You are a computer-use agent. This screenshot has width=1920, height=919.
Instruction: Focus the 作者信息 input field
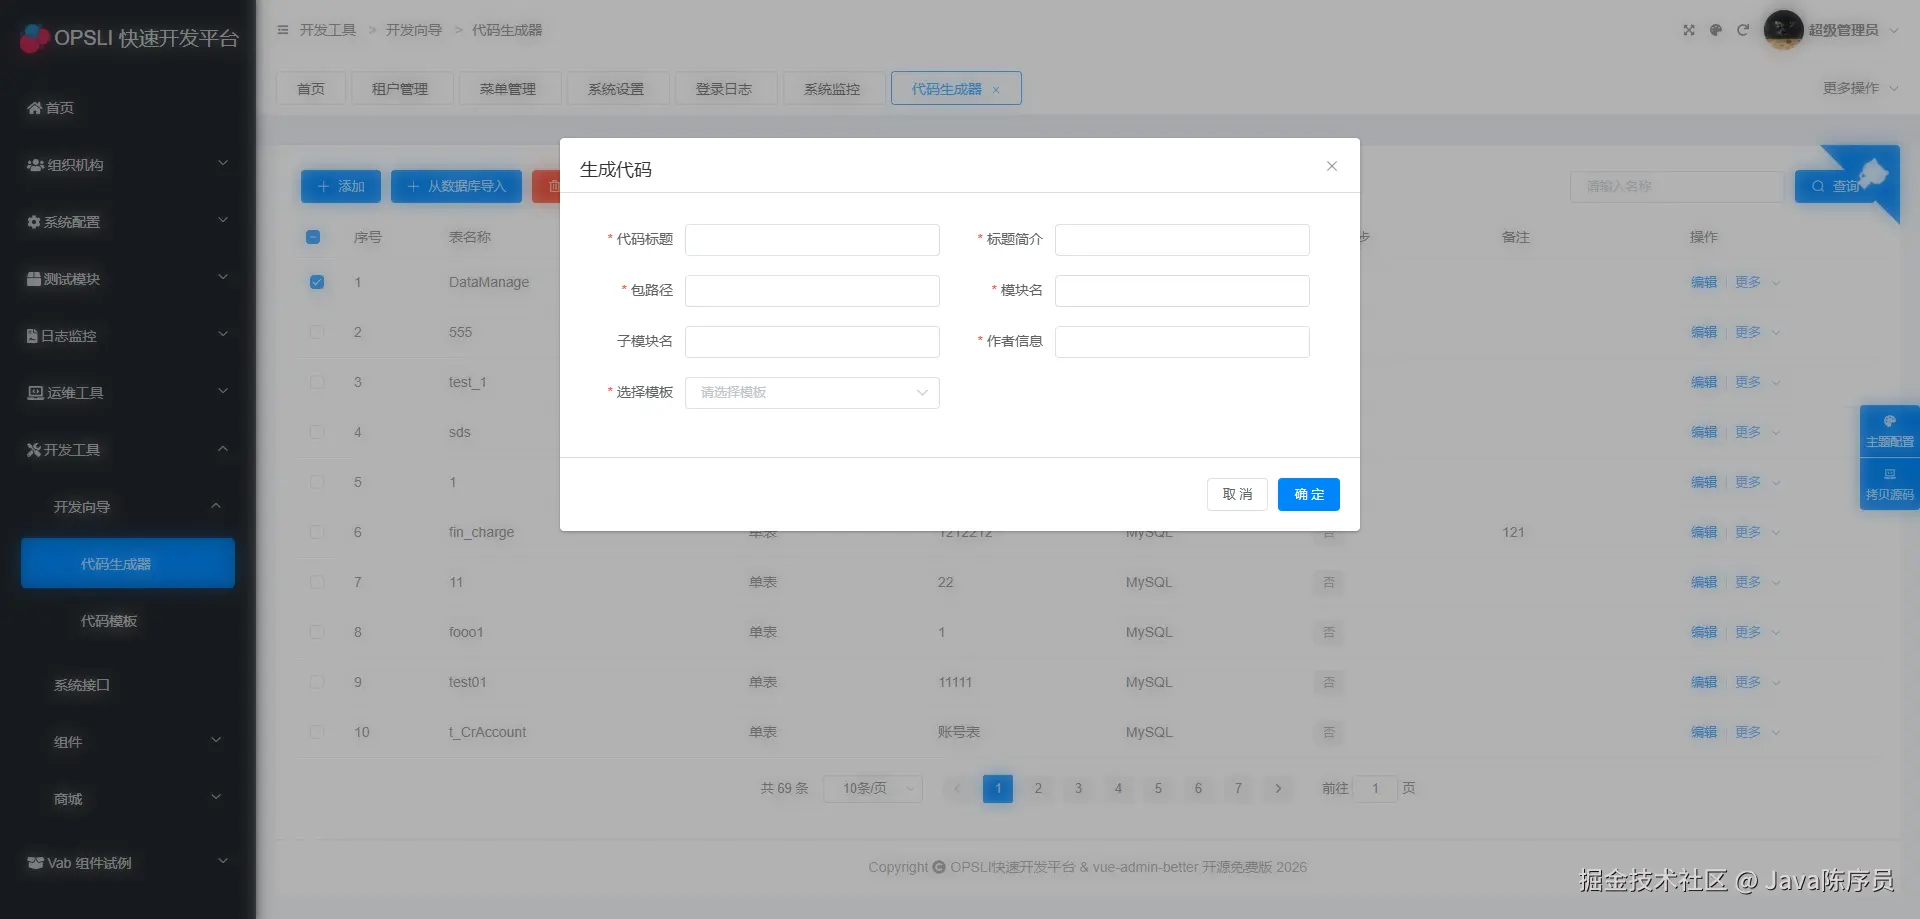[x=1182, y=342]
